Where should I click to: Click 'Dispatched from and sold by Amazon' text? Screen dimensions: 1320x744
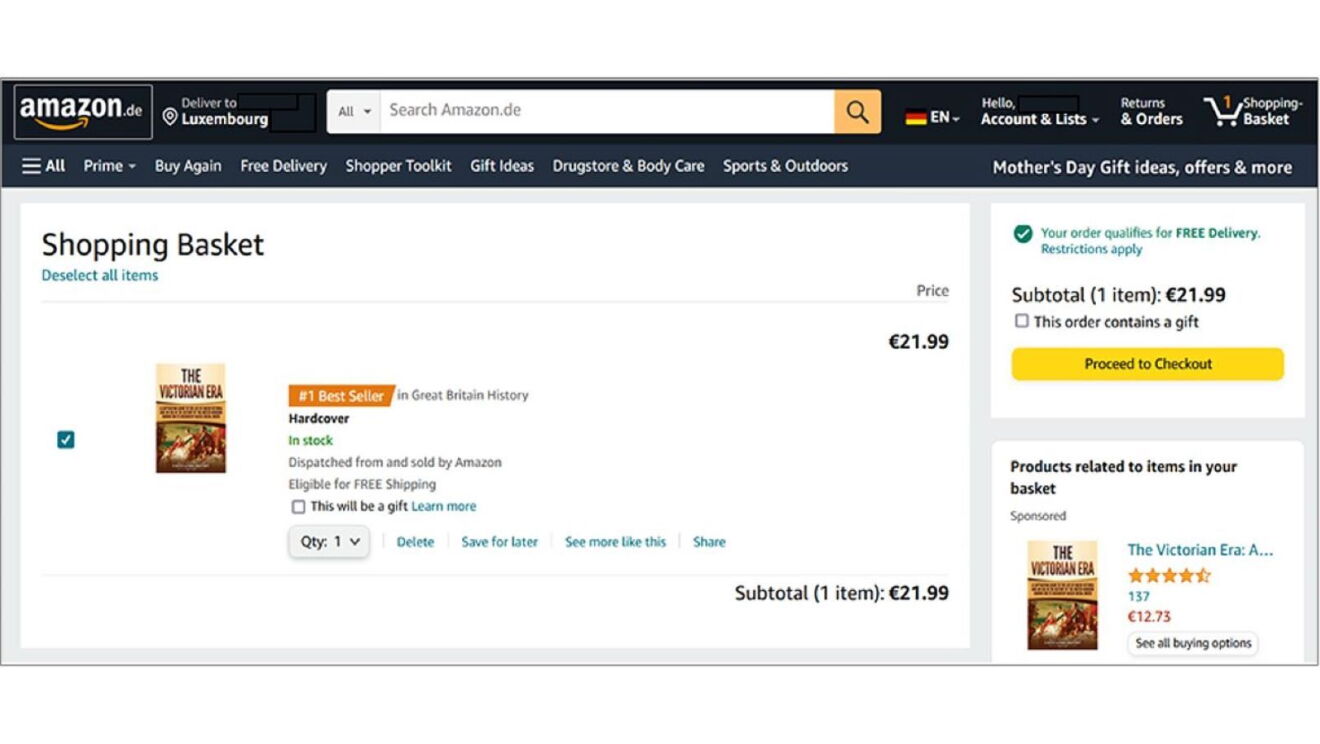(x=395, y=462)
